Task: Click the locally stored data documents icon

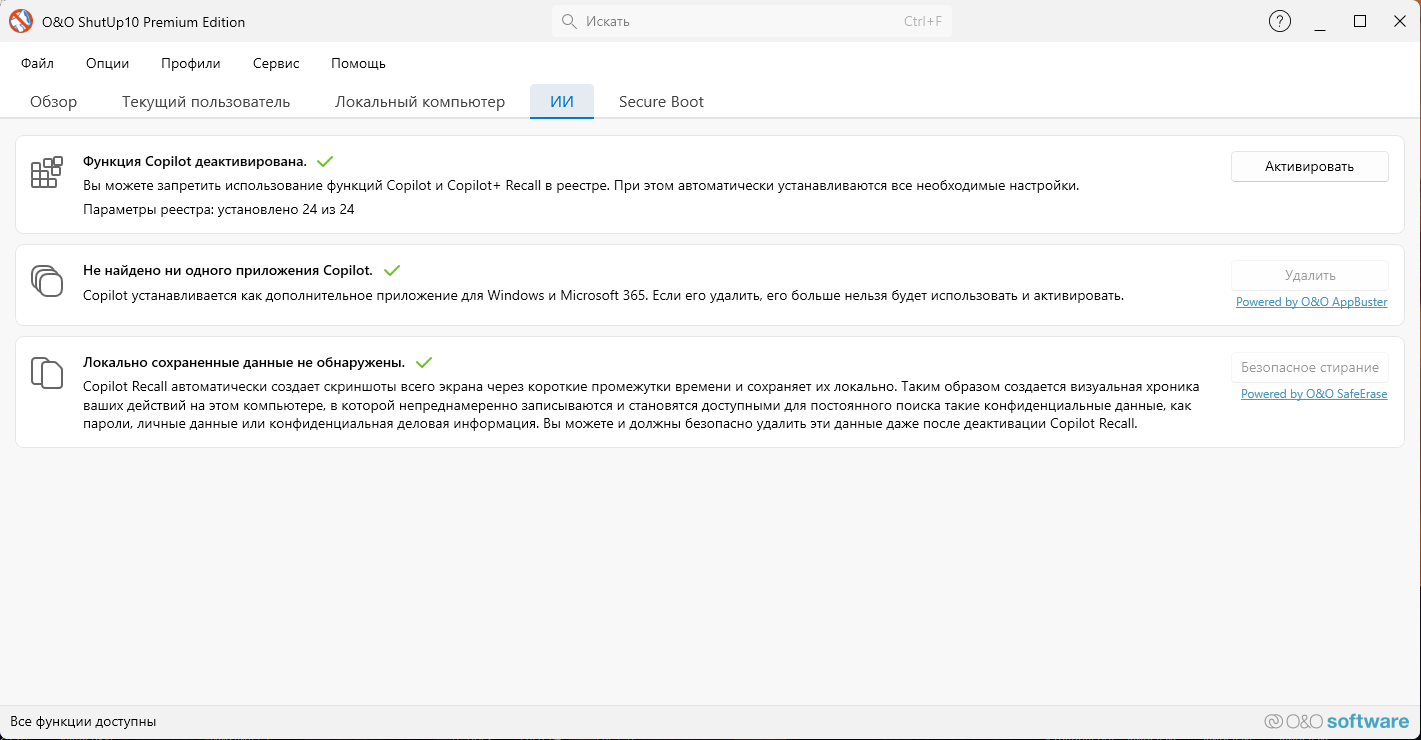Action: click(47, 372)
